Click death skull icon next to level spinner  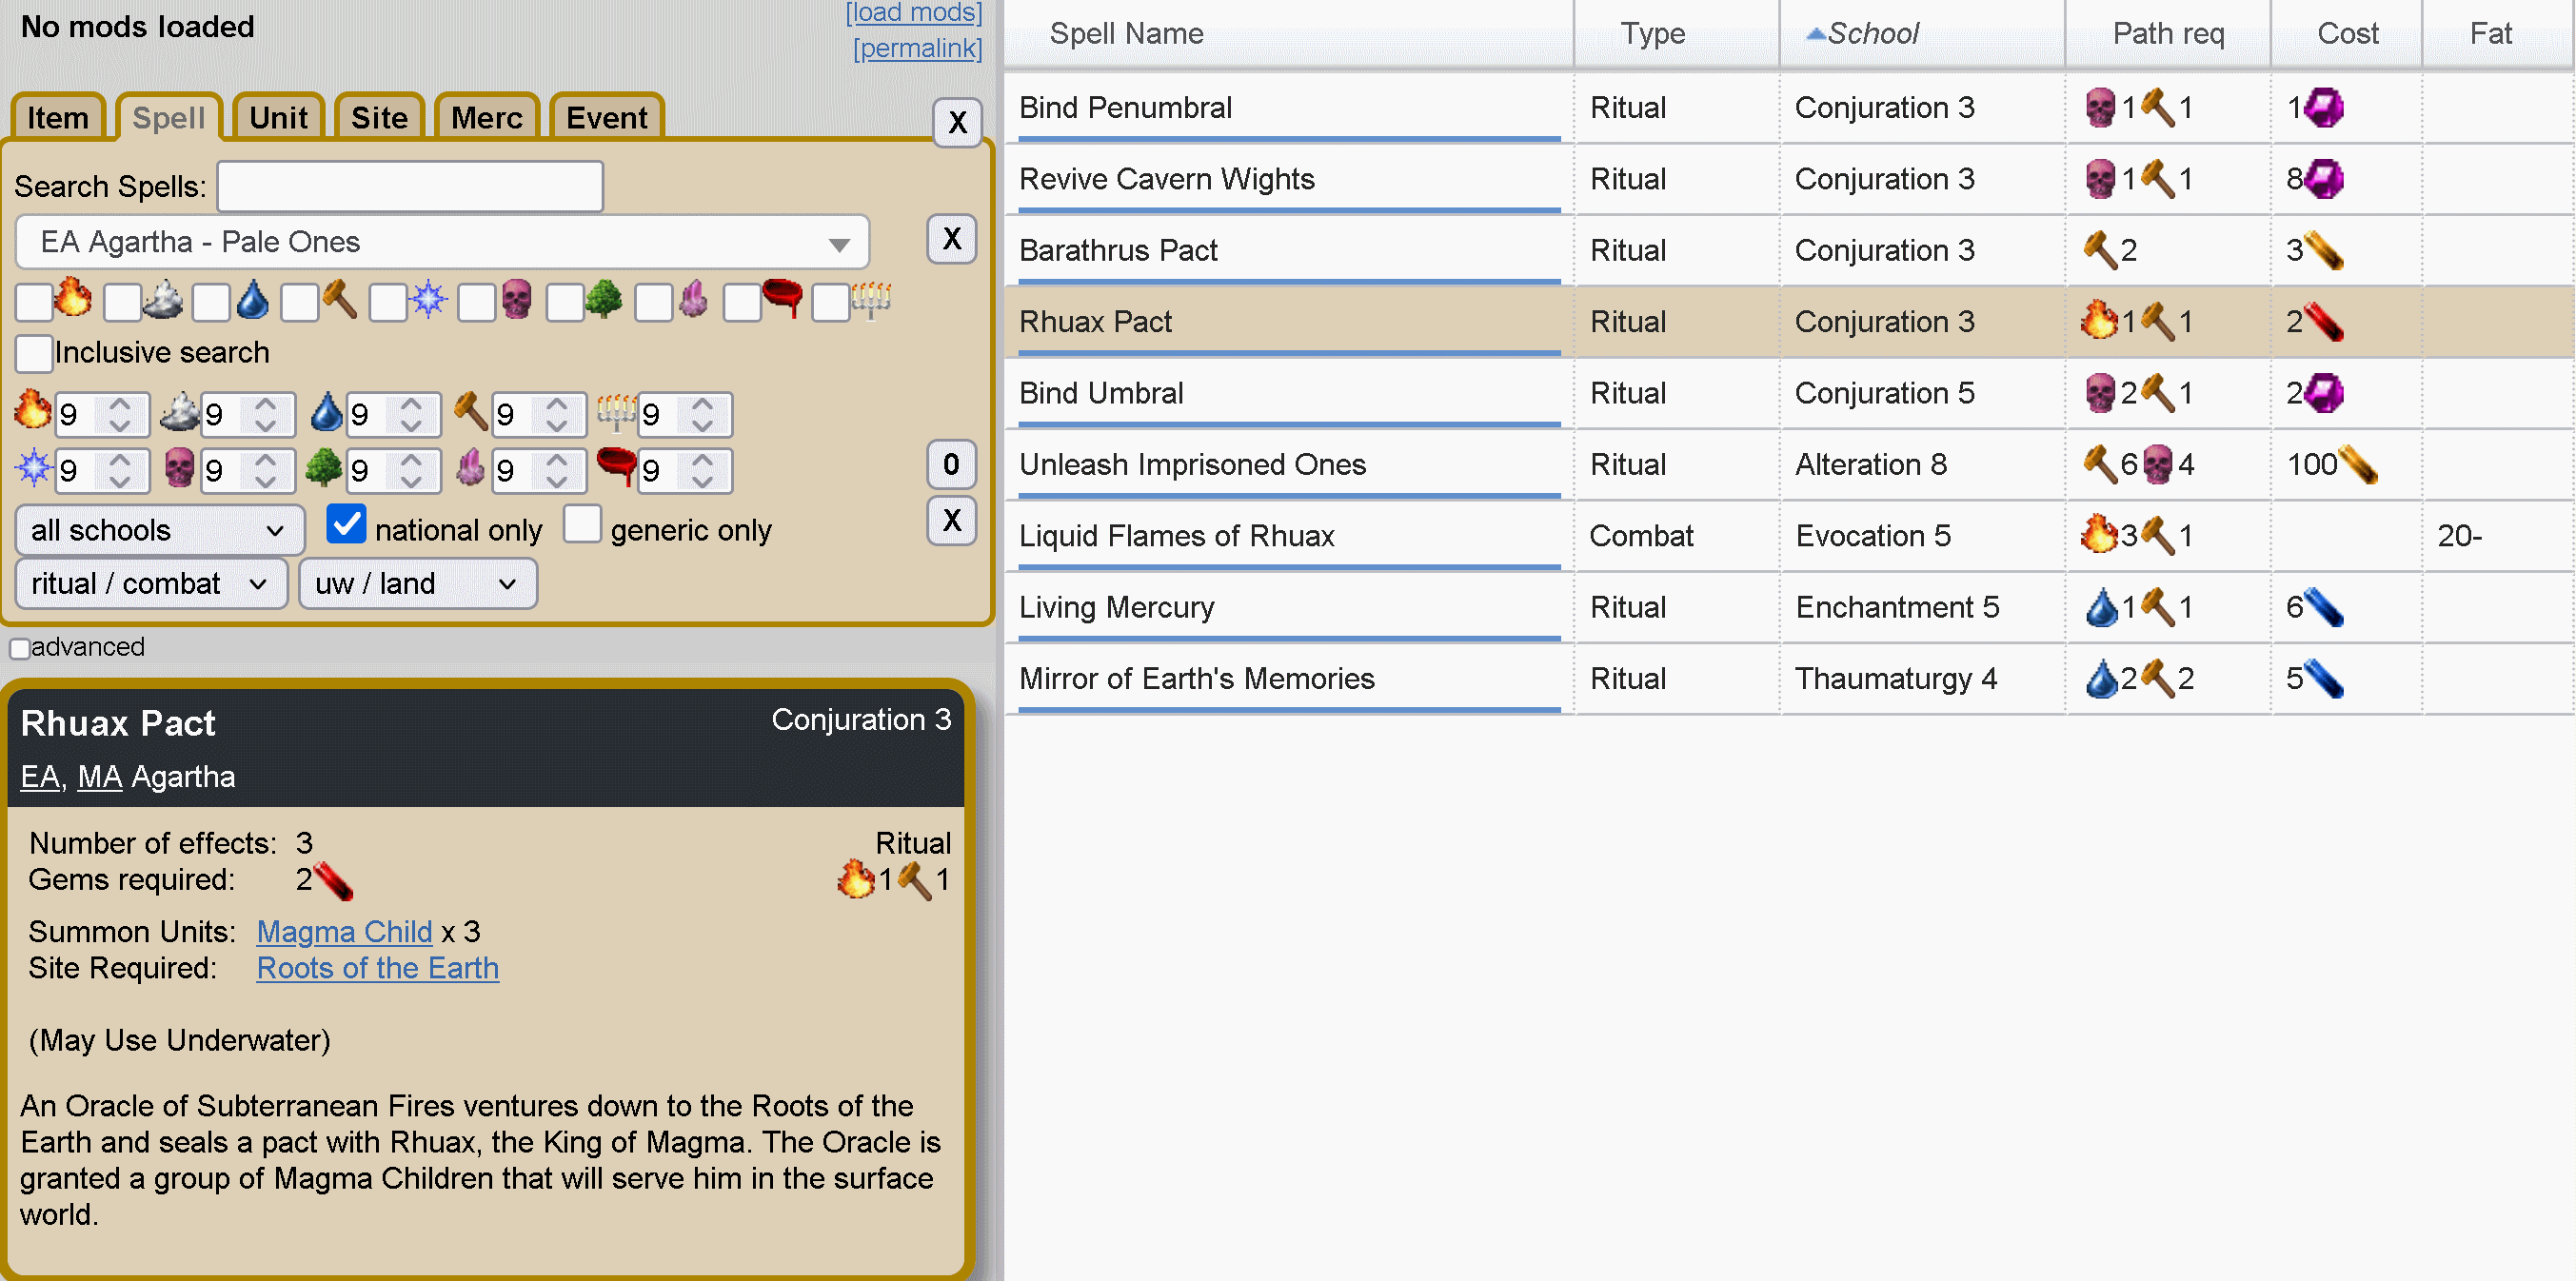point(179,467)
